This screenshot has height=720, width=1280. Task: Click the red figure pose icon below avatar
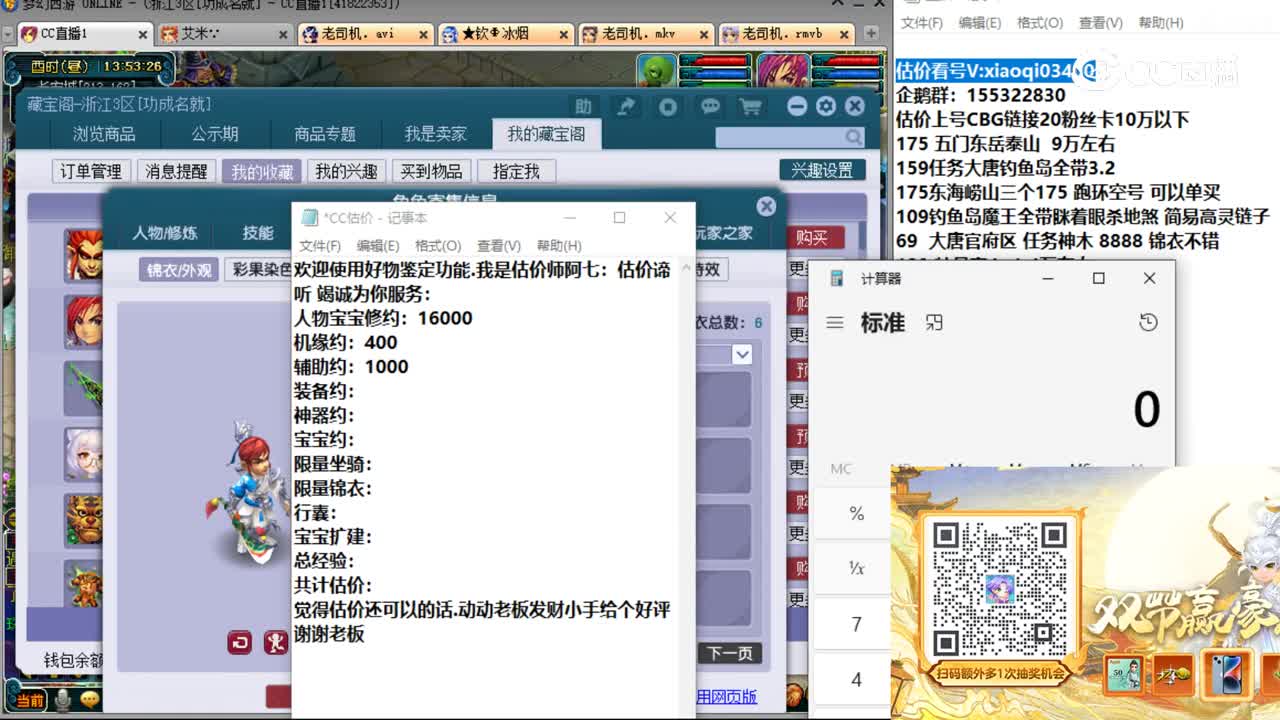[x=276, y=642]
